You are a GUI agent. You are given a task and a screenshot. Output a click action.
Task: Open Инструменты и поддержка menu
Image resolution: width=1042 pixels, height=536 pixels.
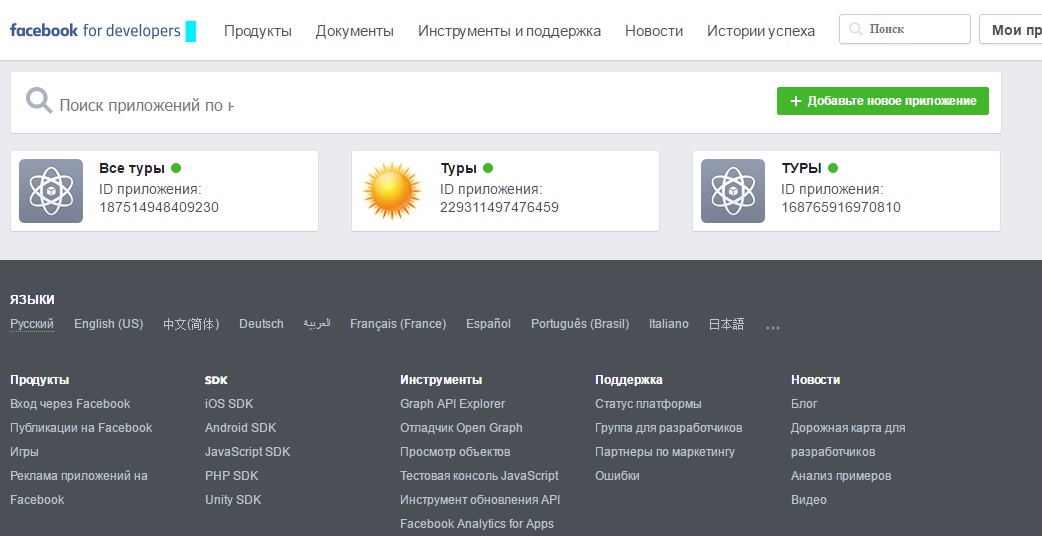tap(510, 31)
